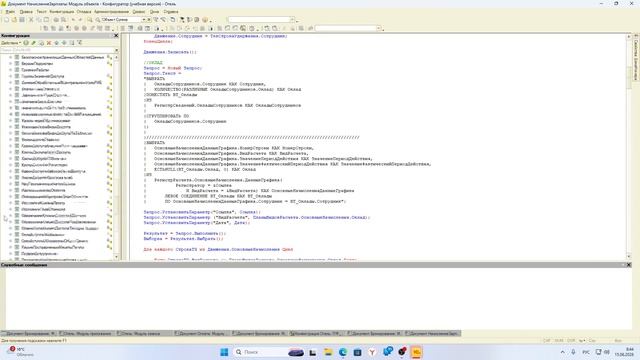Click the move up icon in configuration panel
Screen dimensions: 640x360
[x=57, y=43]
